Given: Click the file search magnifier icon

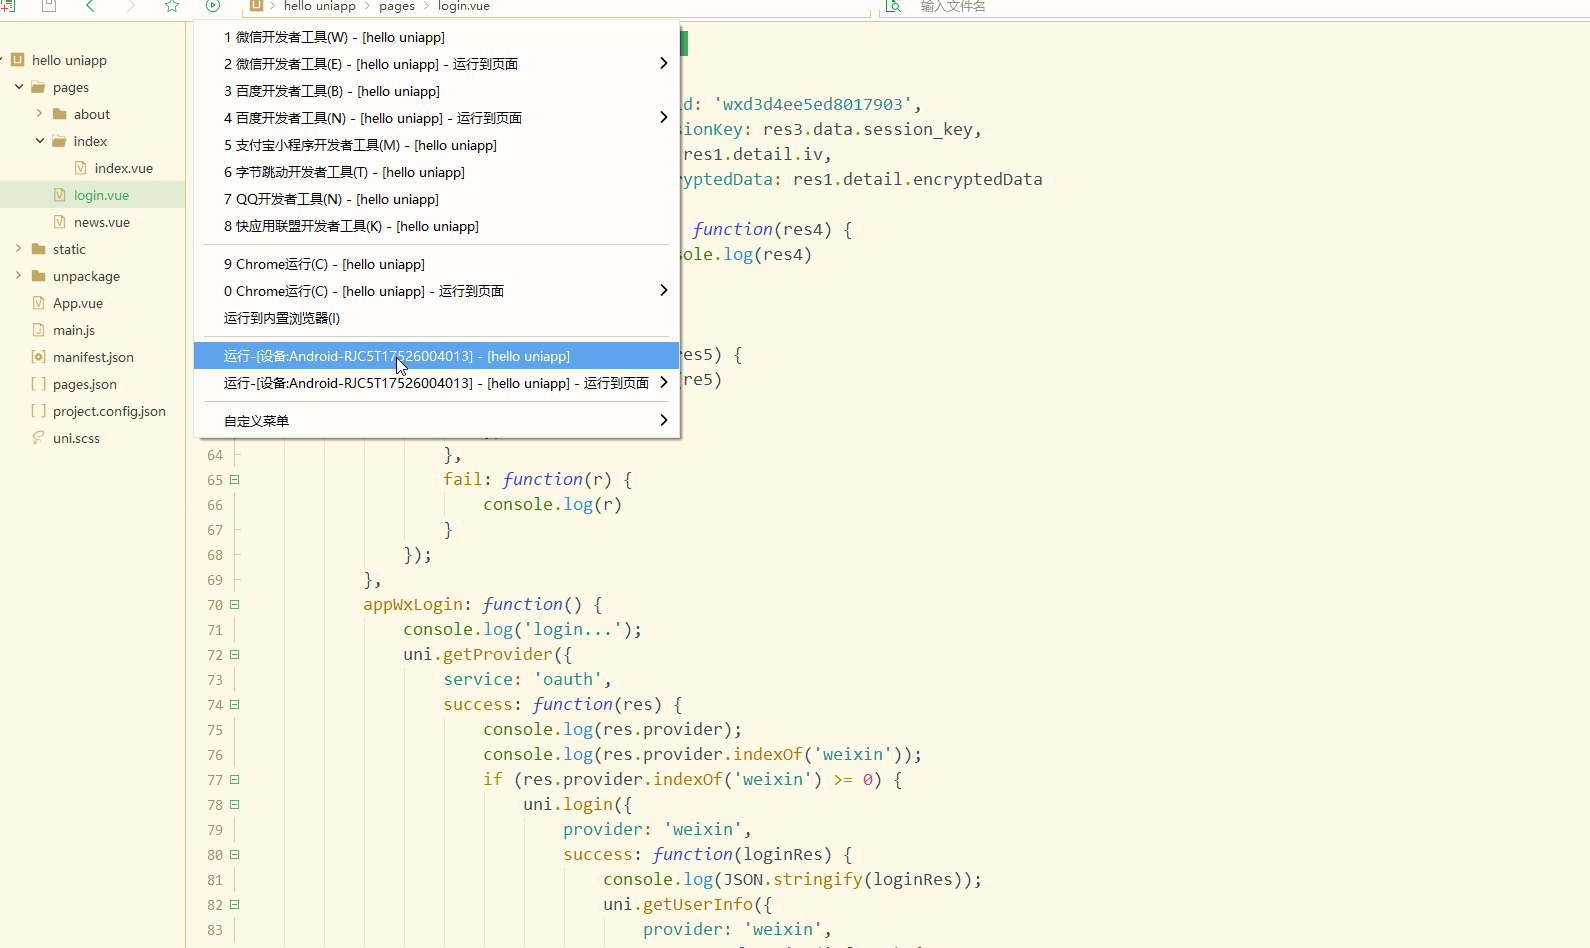Looking at the screenshot, I should 894,6.
